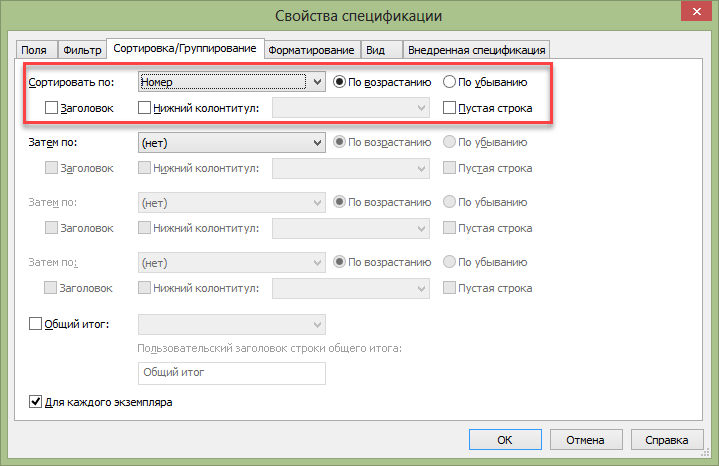Viewport: 719px width, 466px height.
Task: Click the Отмена button
Action: 586,440
